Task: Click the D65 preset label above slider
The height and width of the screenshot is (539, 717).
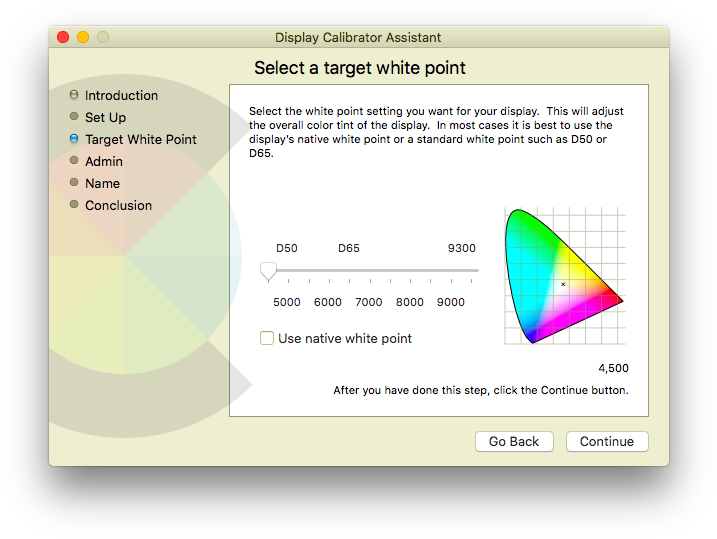Action: [349, 248]
